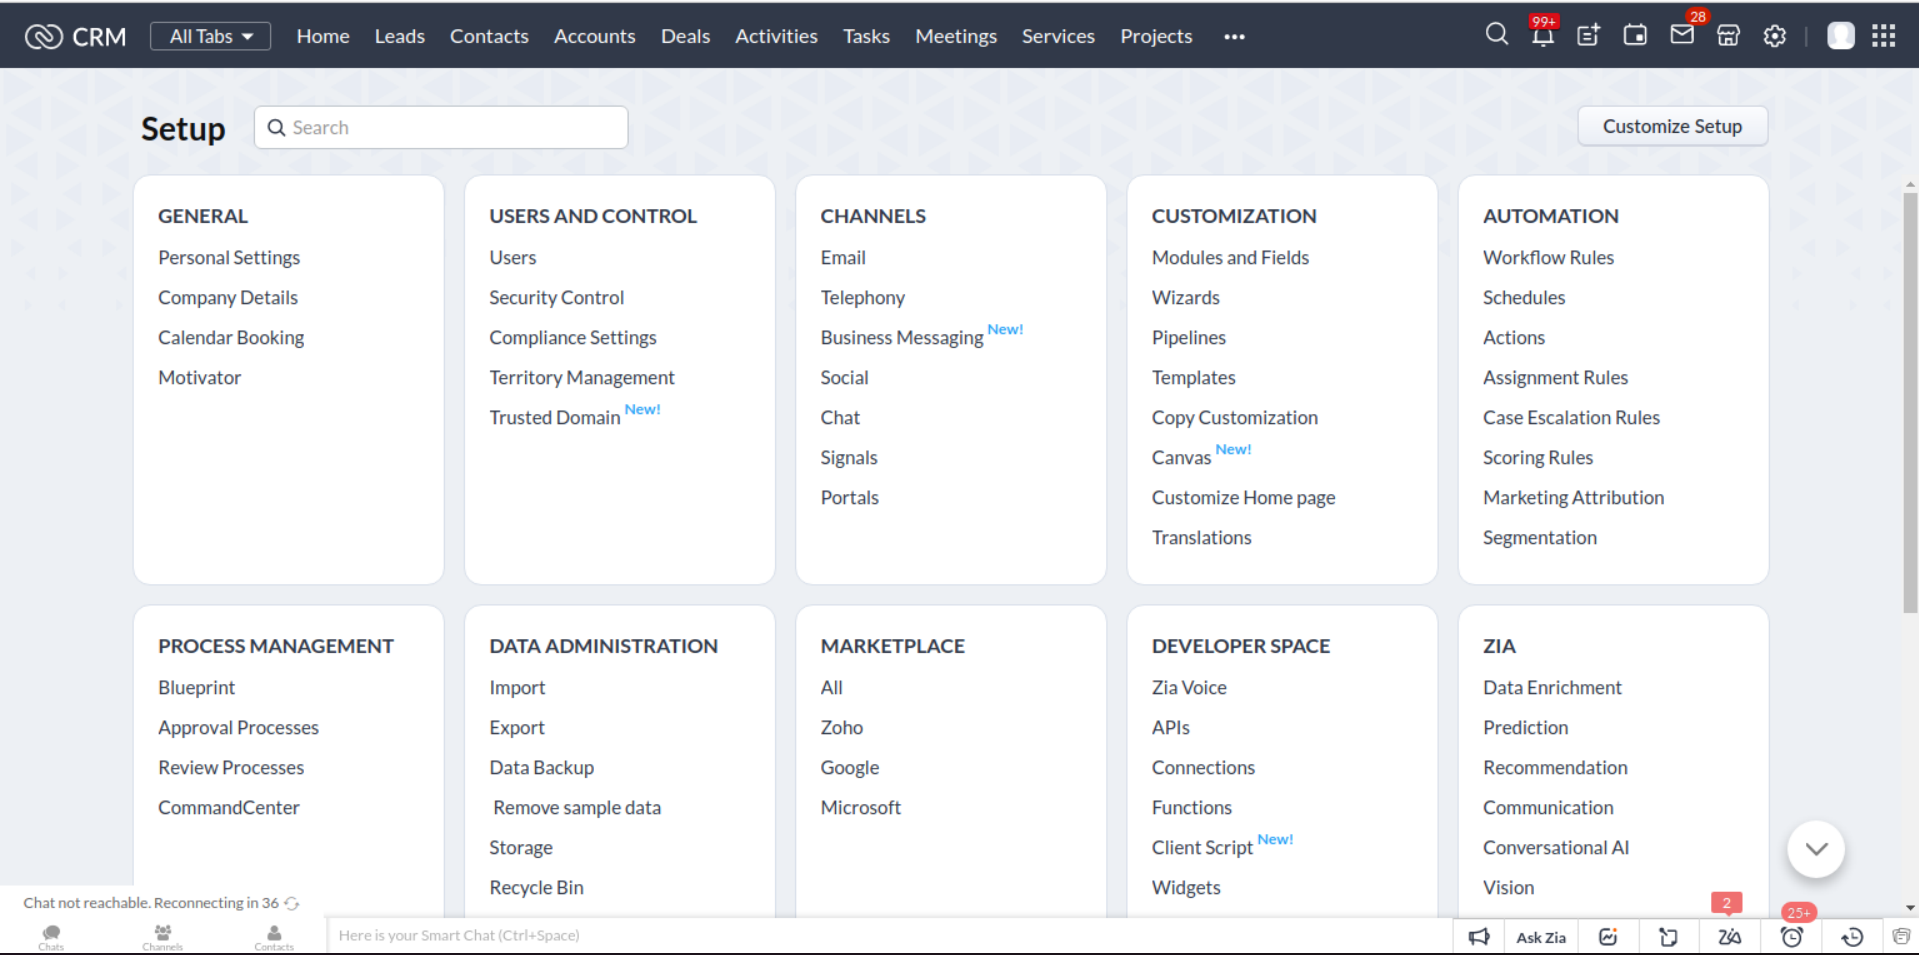Click the settings gear icon
This screenshot has height=955, width=1919.
point(1774,36)
